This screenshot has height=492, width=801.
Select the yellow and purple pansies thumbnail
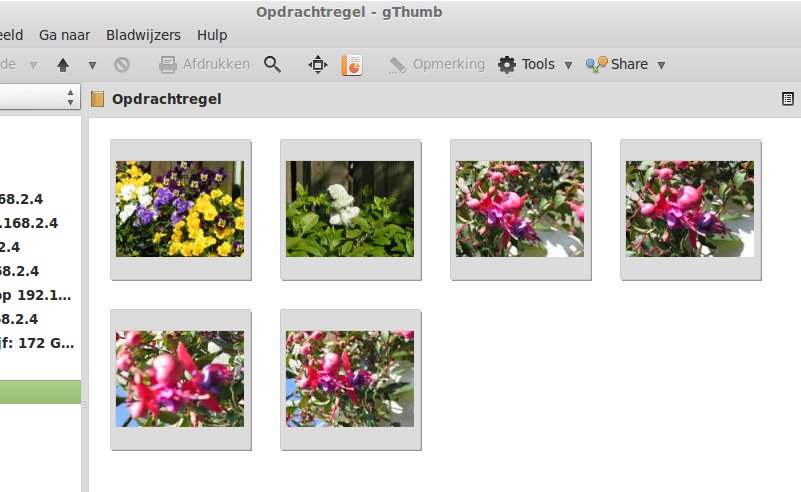point(180,209)
